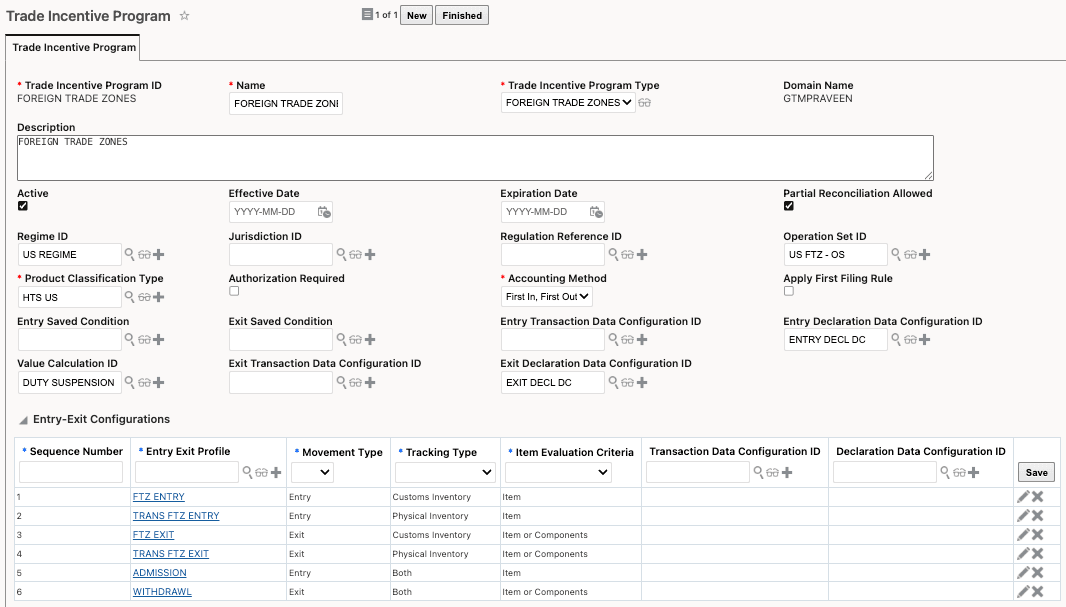This screenshot has width=1066, height=607.
Task: Open the ADMISSION profile link
Action: pyautogui.click(x=159, y=573)
